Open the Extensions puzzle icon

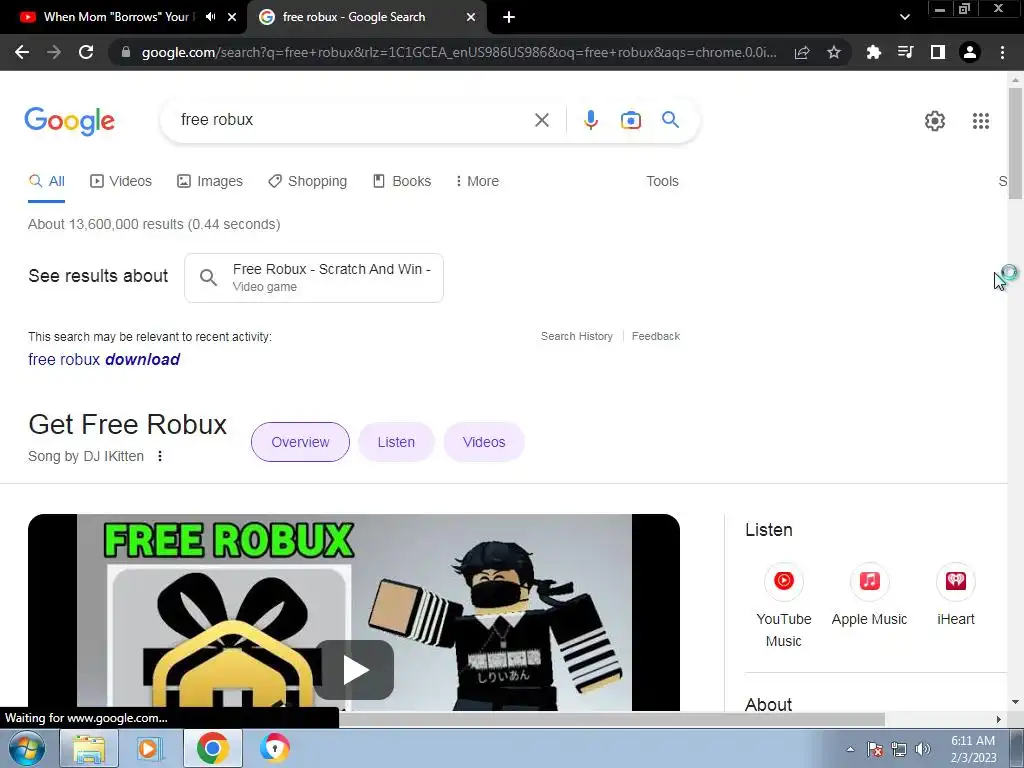[x=873, y=52]
